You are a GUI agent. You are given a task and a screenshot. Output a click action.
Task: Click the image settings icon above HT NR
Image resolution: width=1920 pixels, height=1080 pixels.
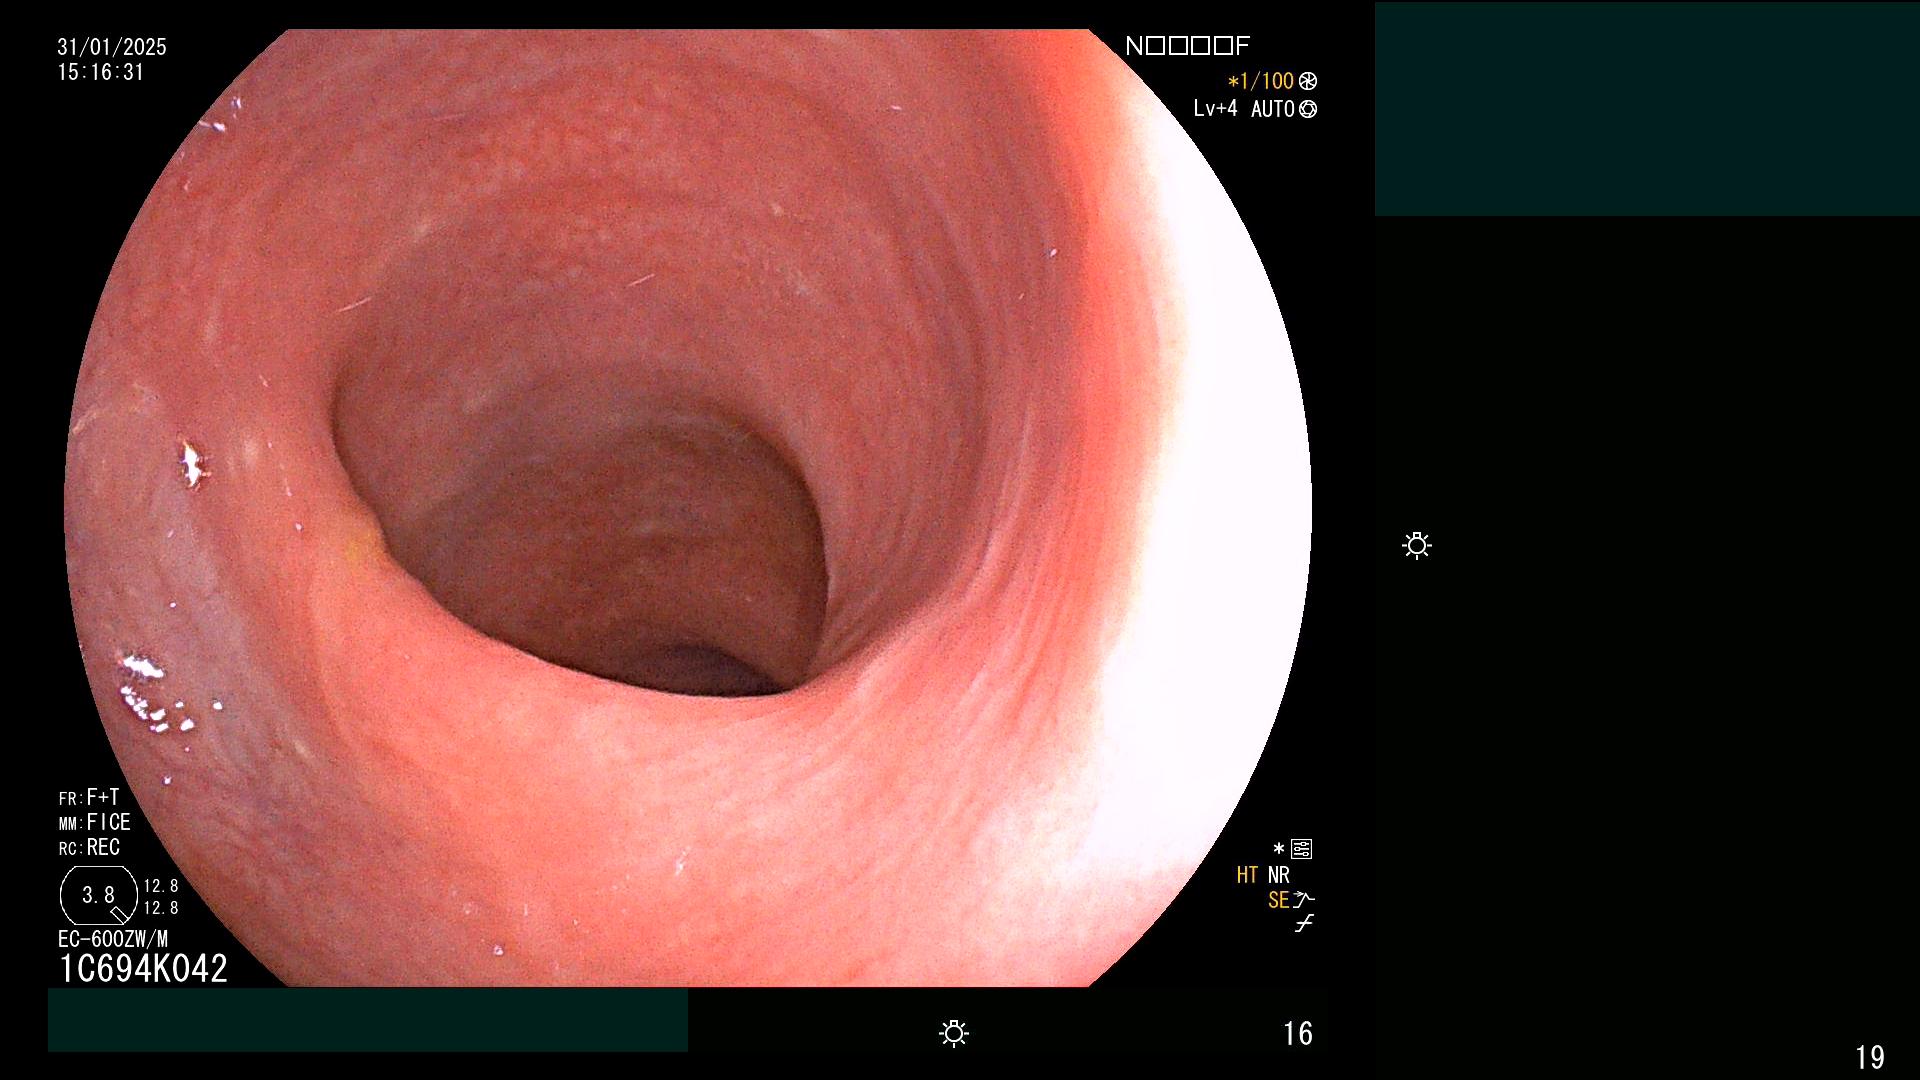click(x=1301, y=849)
